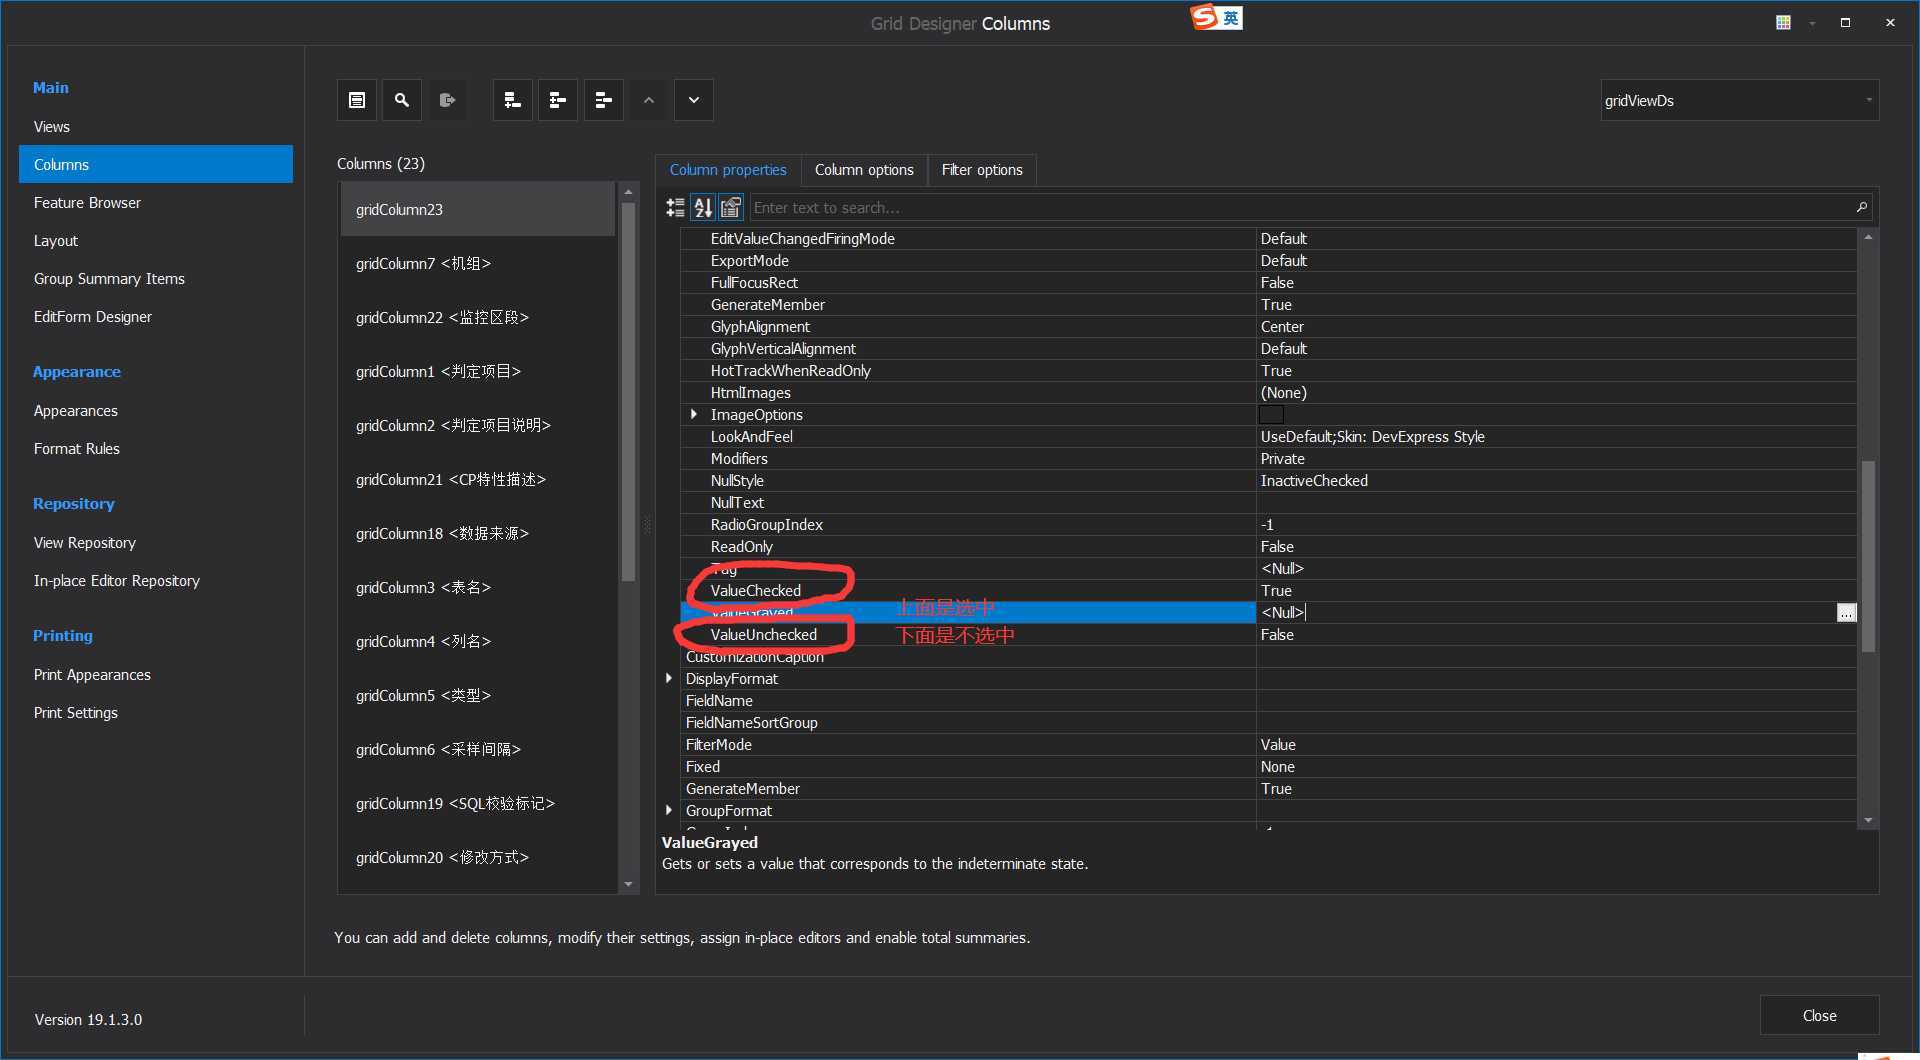Click the Insert column toolbar icon
This screenshot has height=1060, width=1920.
[x=558, y=100]
